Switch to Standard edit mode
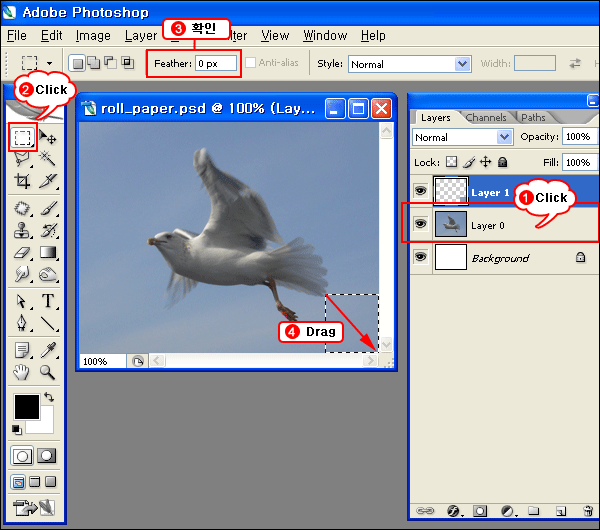The height and width of the screenshot is (530, 600). pos(22,456)
